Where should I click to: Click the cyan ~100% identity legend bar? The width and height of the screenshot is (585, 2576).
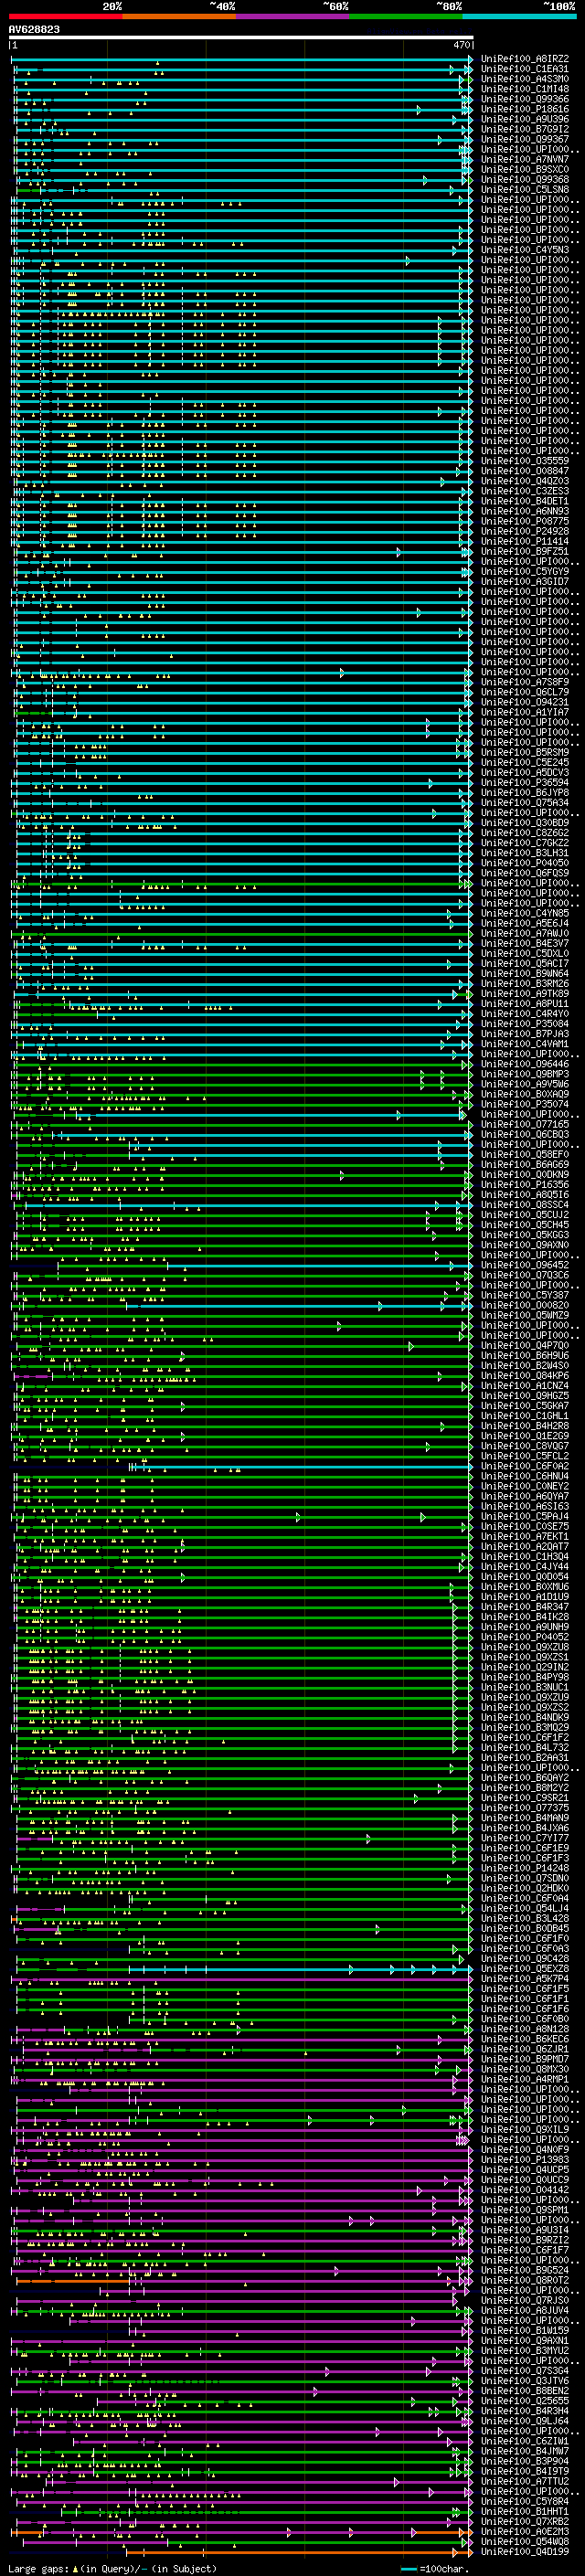[x=519, y=16]
